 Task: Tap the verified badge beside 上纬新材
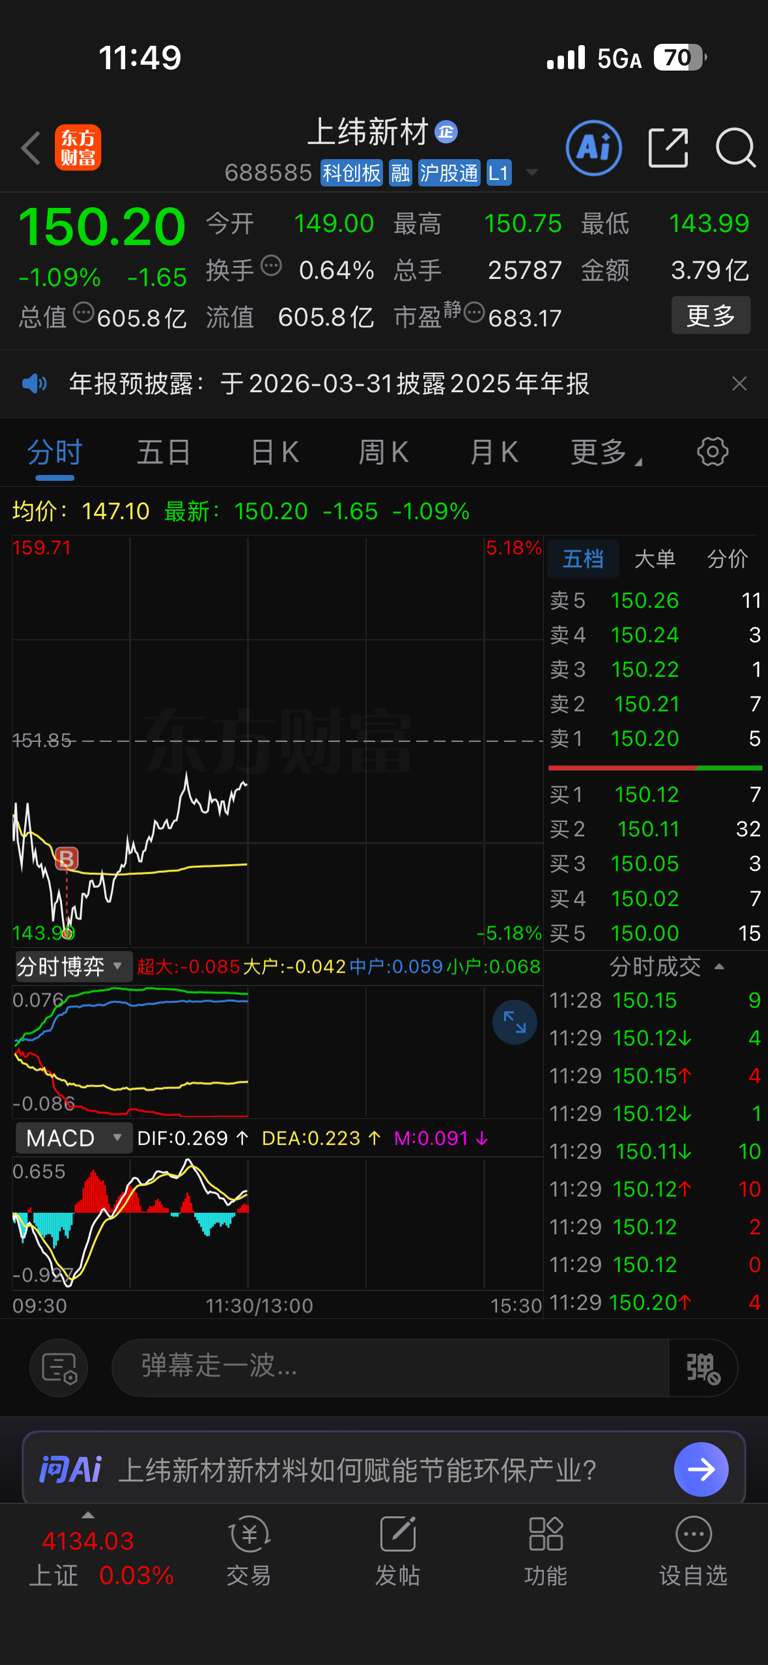click(x=447, y=131)
